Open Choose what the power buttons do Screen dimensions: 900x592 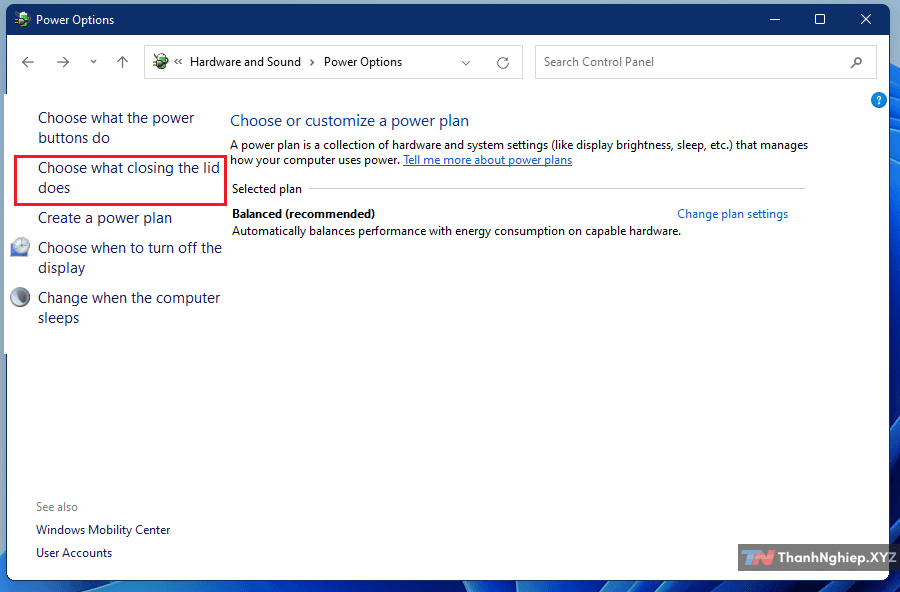pos(116,128)
